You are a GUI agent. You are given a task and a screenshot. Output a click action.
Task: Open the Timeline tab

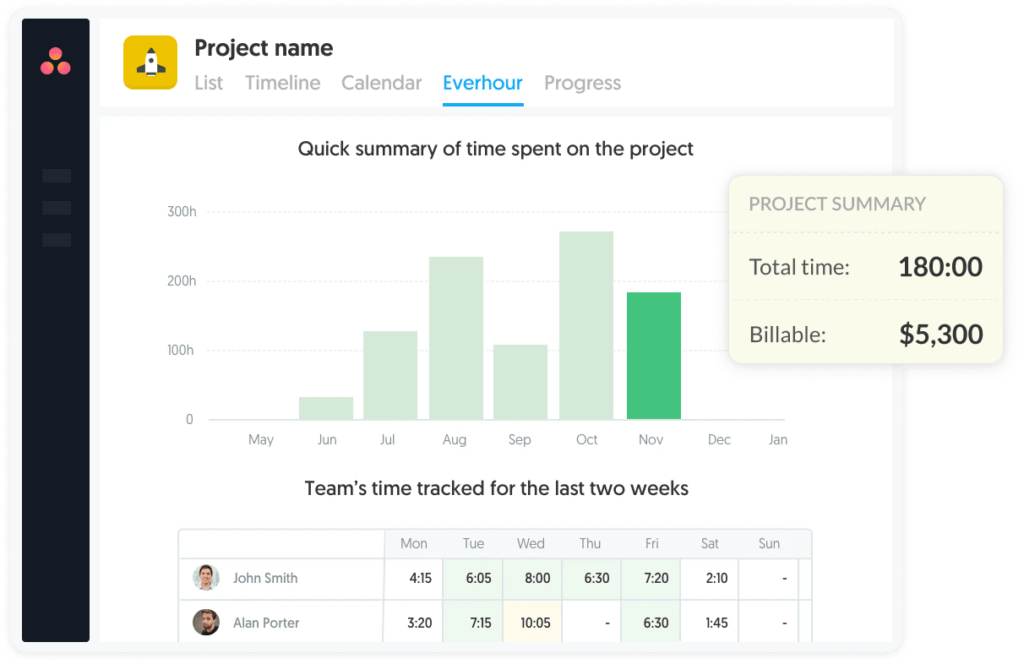tap(282, 84)
